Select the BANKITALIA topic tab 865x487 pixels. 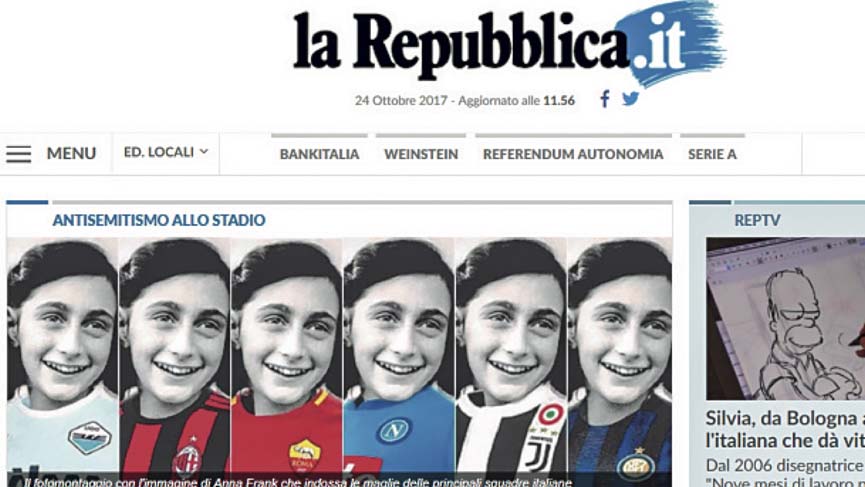[319, 154]
